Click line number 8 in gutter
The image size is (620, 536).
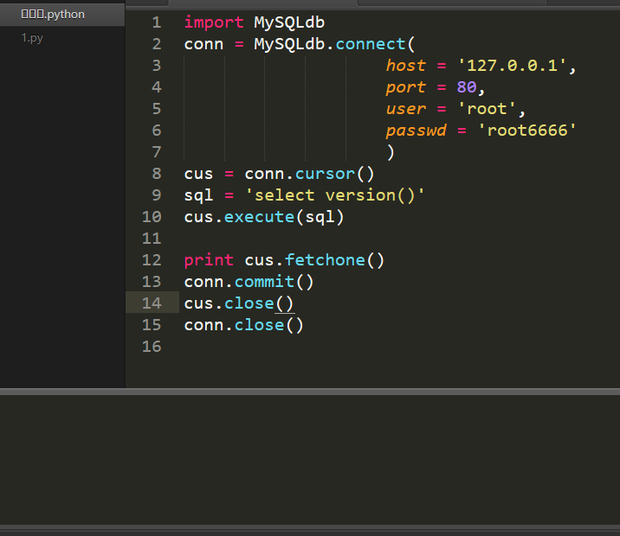[155, 173]
